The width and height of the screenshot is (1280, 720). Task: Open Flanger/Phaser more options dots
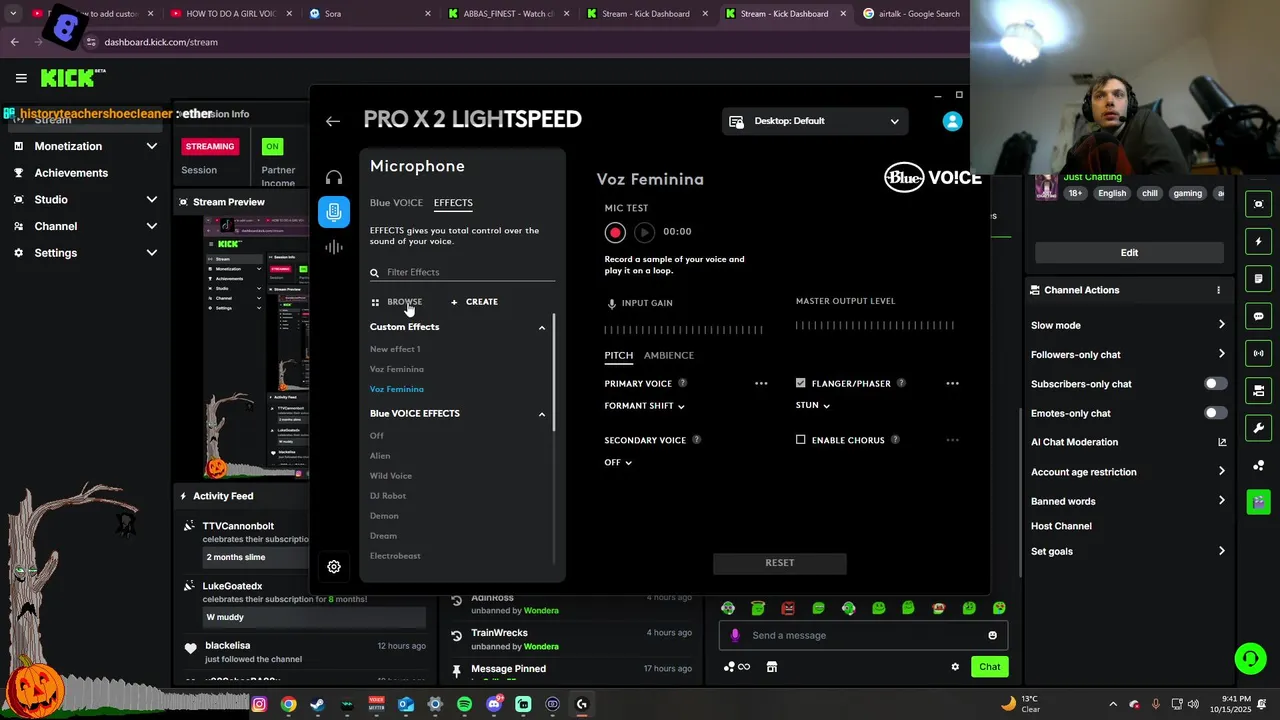pyautogui.click(x=952, y=383)
